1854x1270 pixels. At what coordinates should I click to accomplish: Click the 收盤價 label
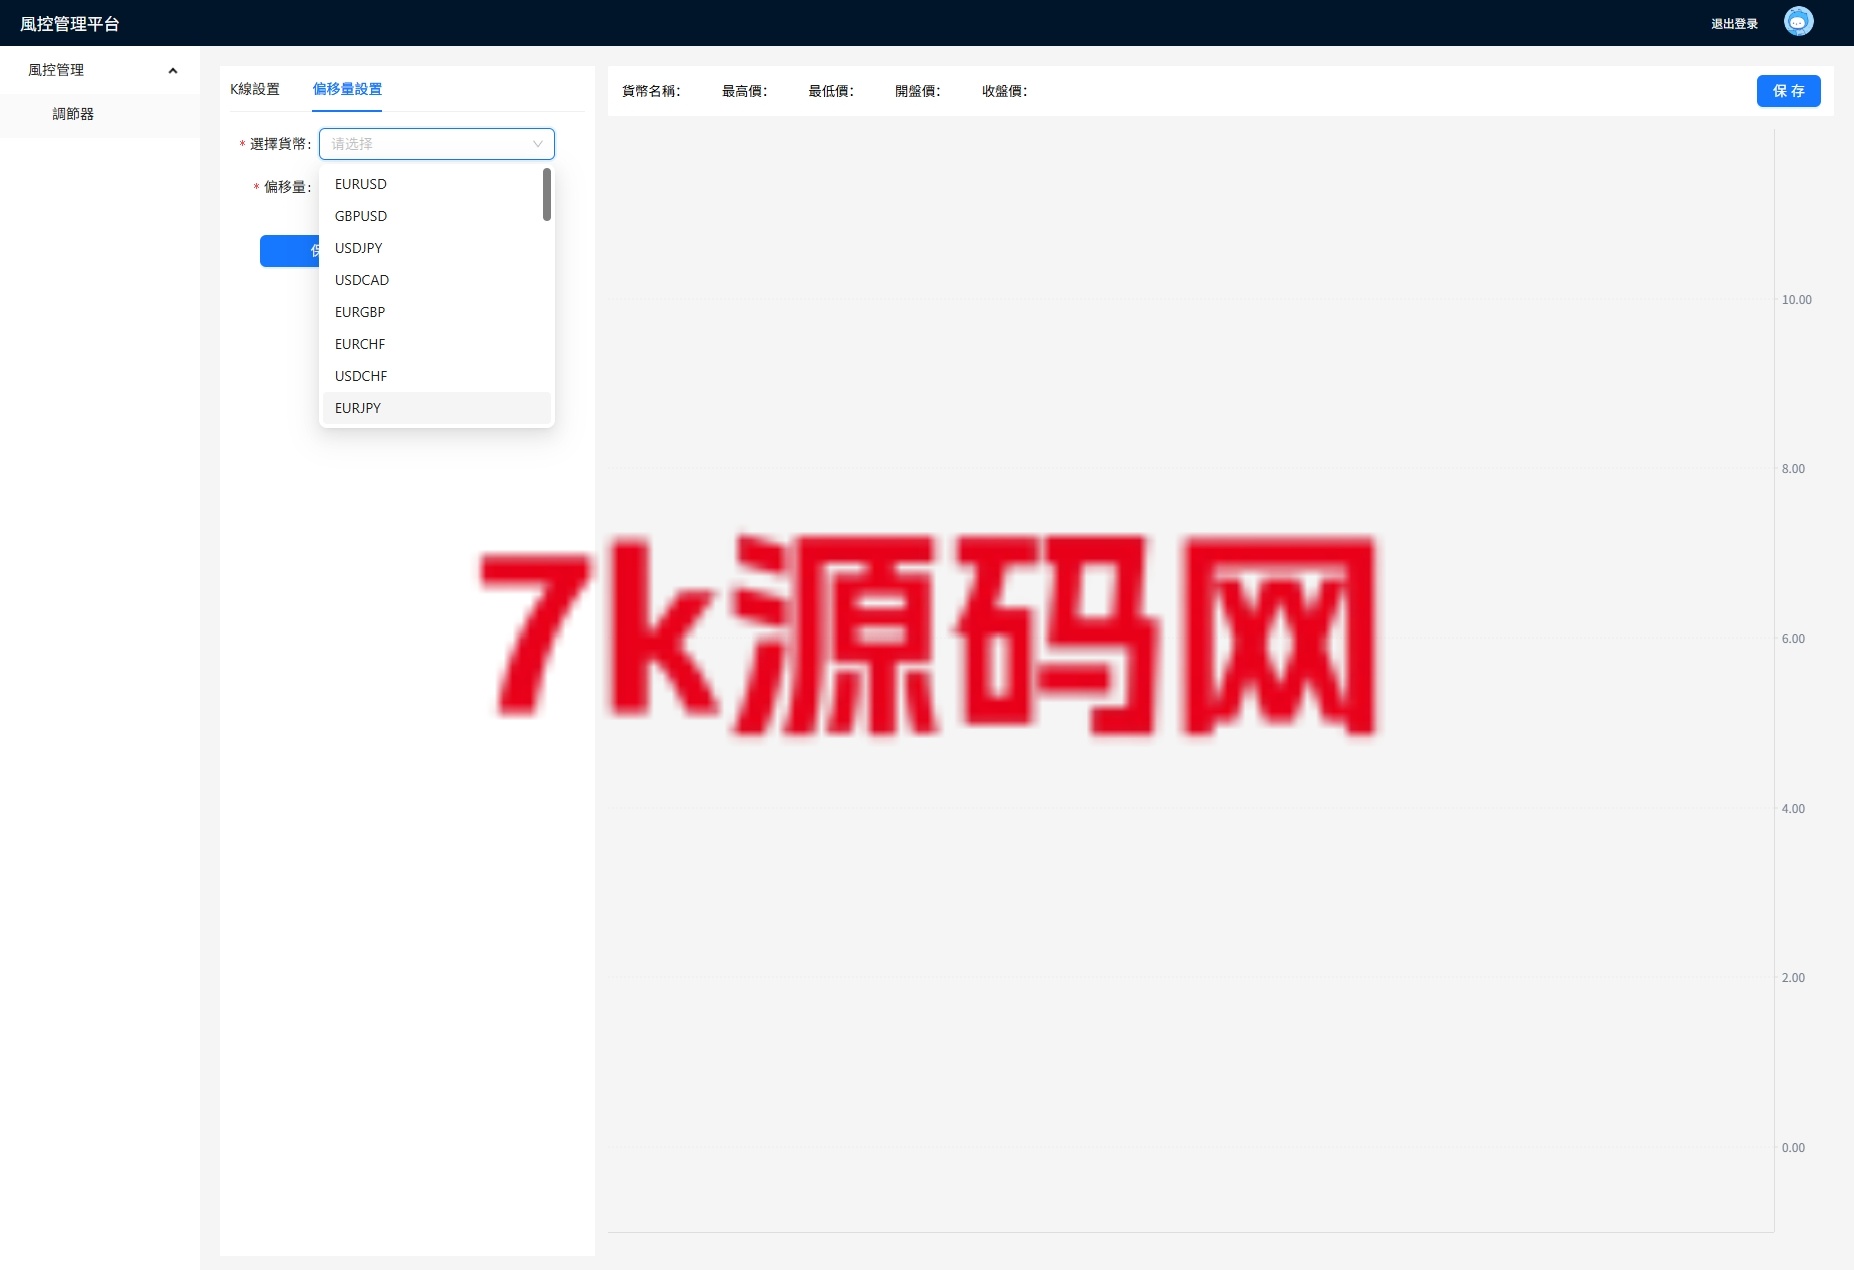point(1004,91)
